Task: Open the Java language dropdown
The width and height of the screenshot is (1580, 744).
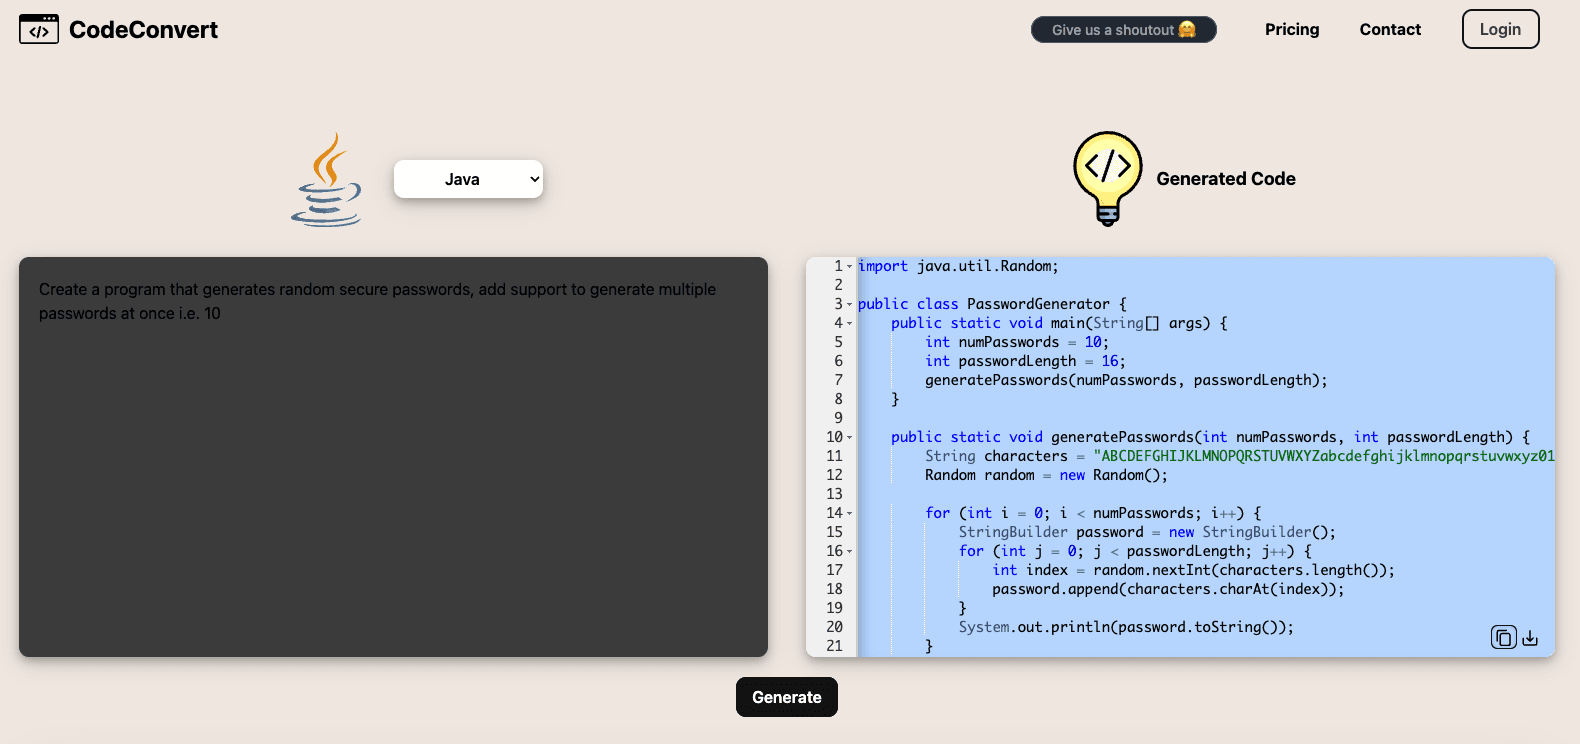Action: click(468, 179)
